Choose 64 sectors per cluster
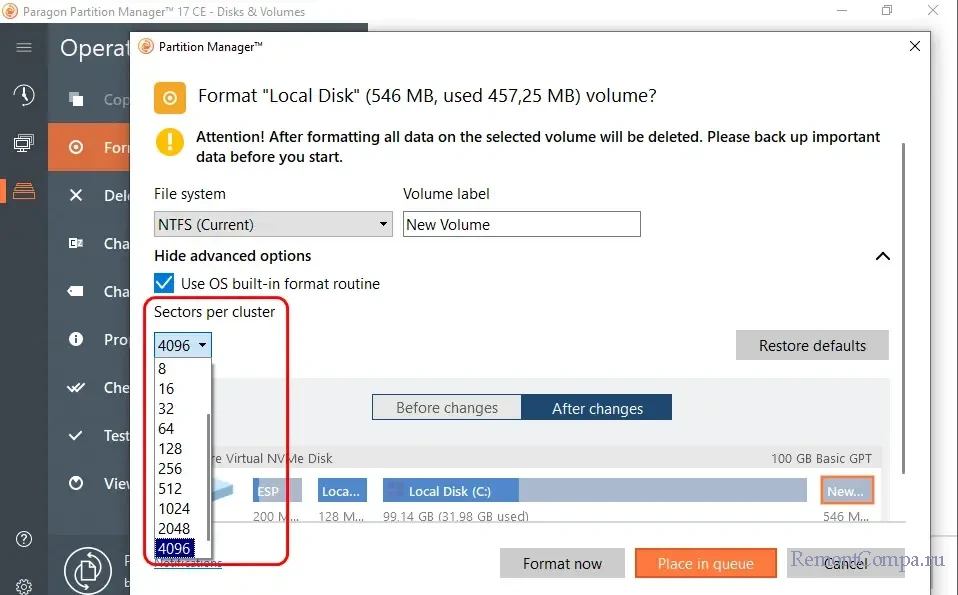This screenshot has height=595, width=958. [x=181, y=429]
